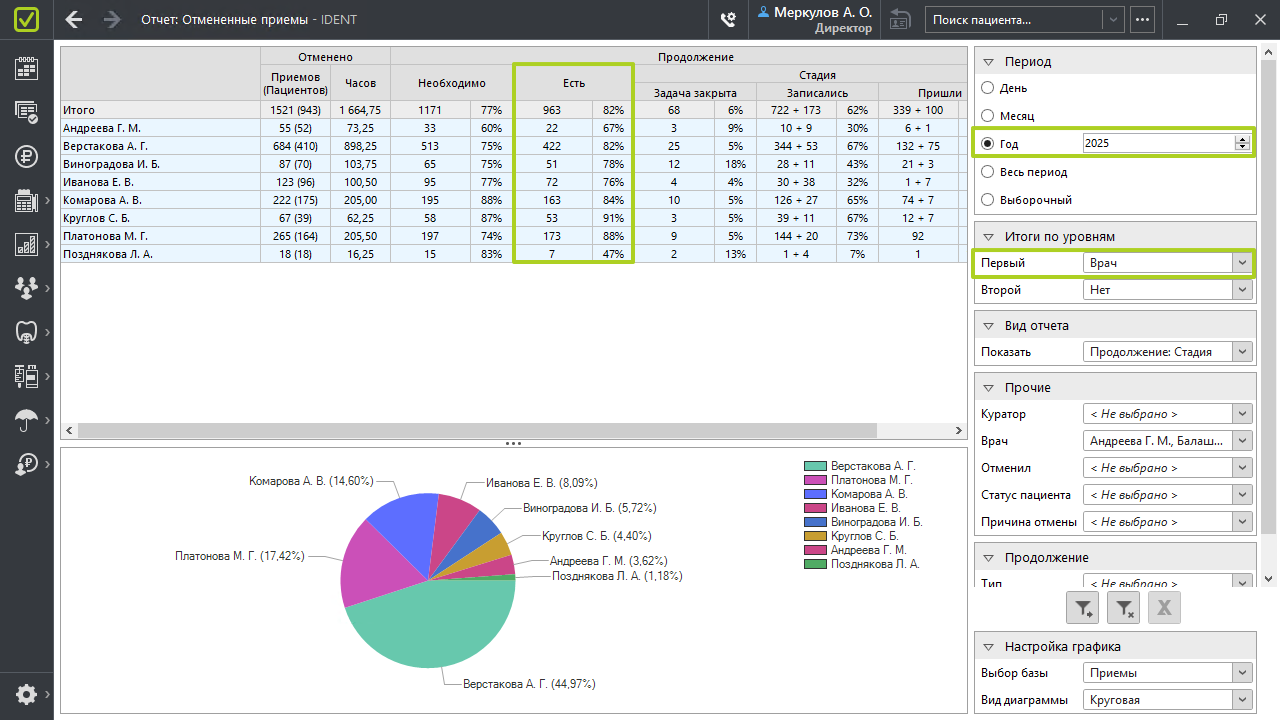Click the Комарова А. В. legend color swatch

coord(815,494)
